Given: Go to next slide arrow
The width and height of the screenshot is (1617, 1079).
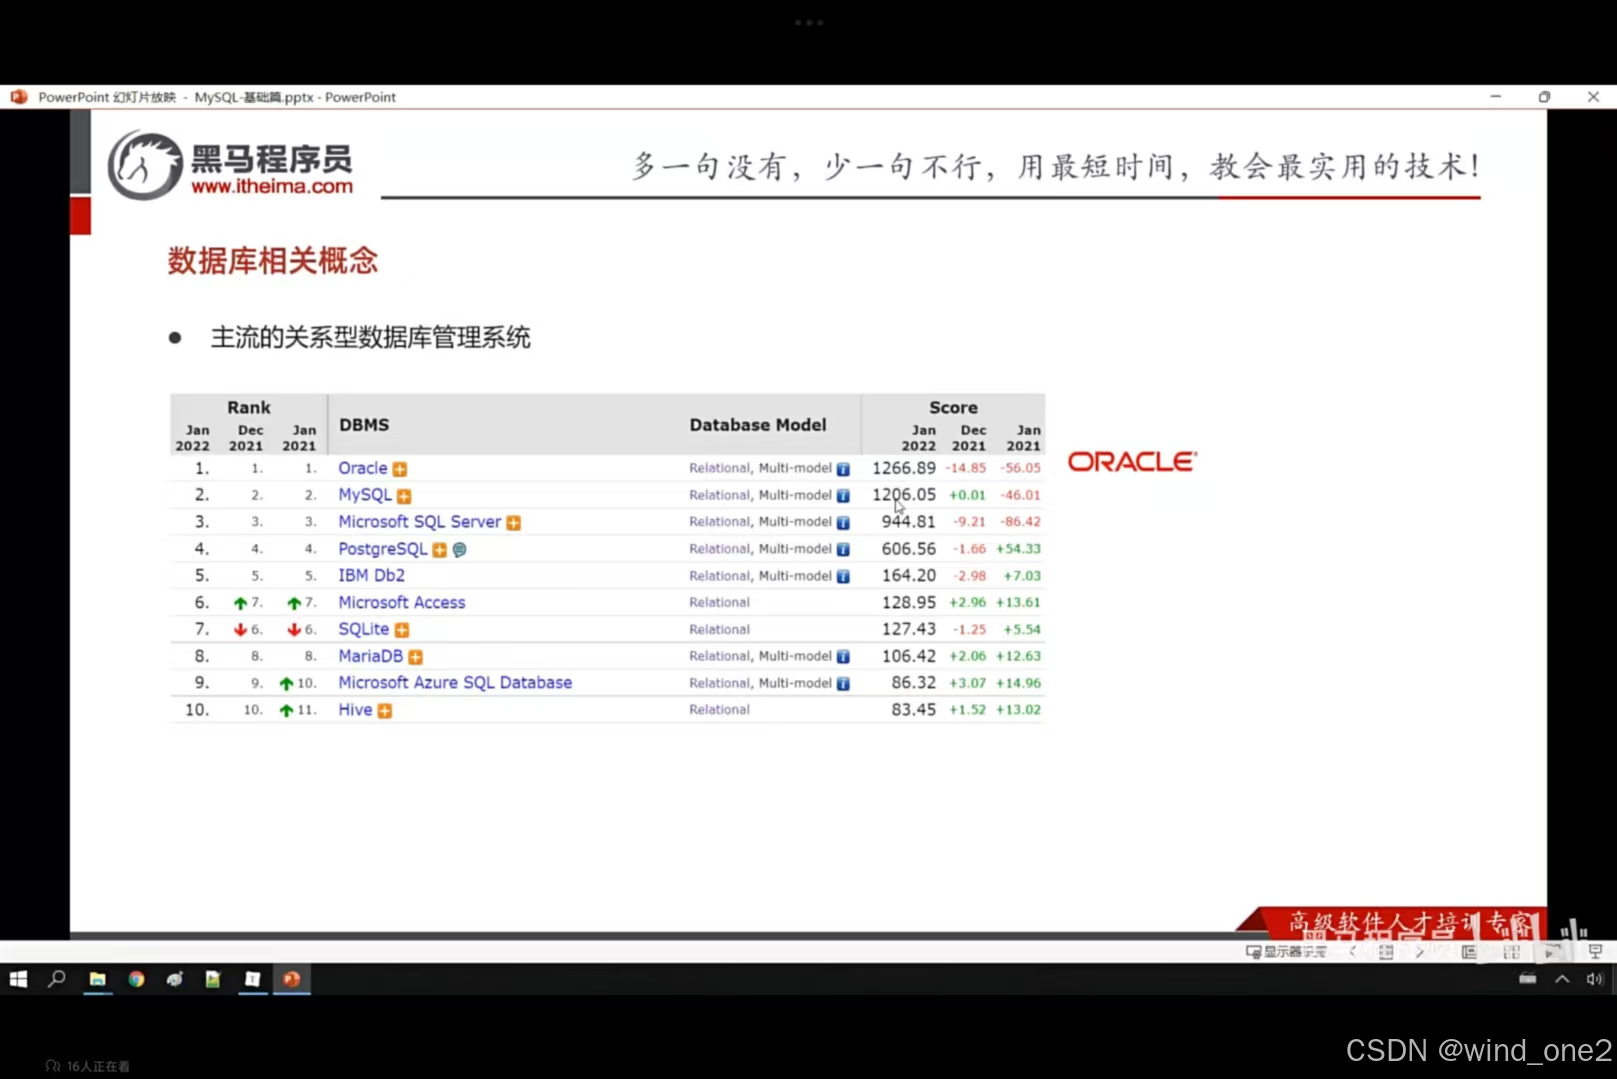Looking at the screenshot, I should [1419, 951].
